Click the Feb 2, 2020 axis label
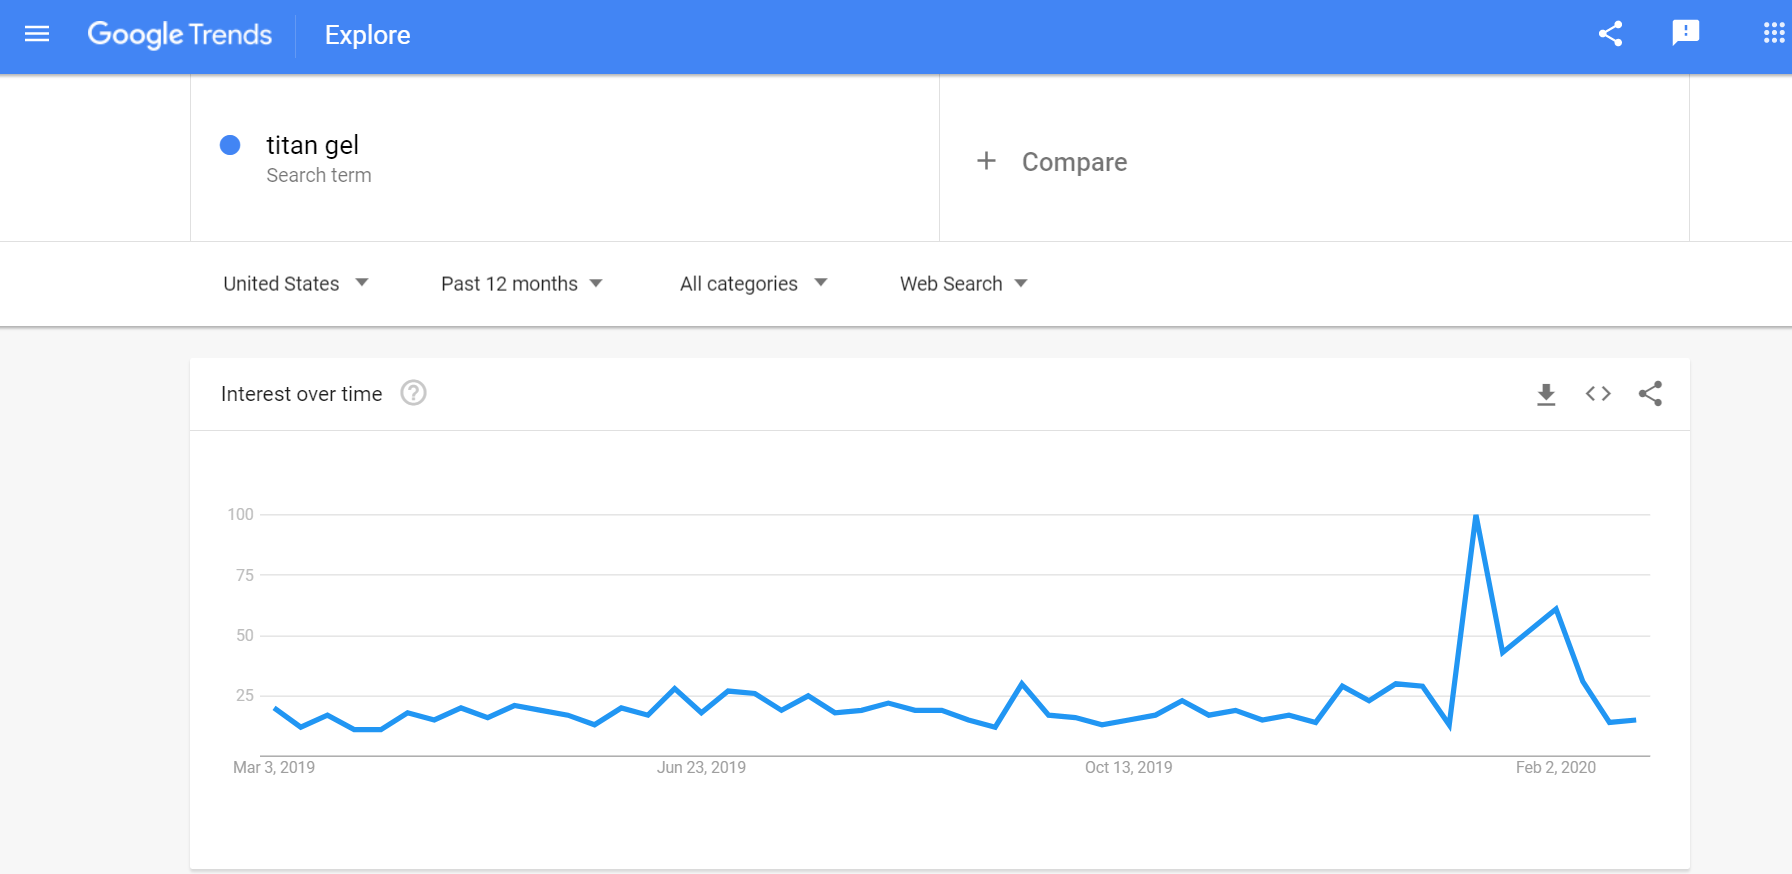The width and height of the screenshot is (1792, 874). pos(1555,767)
